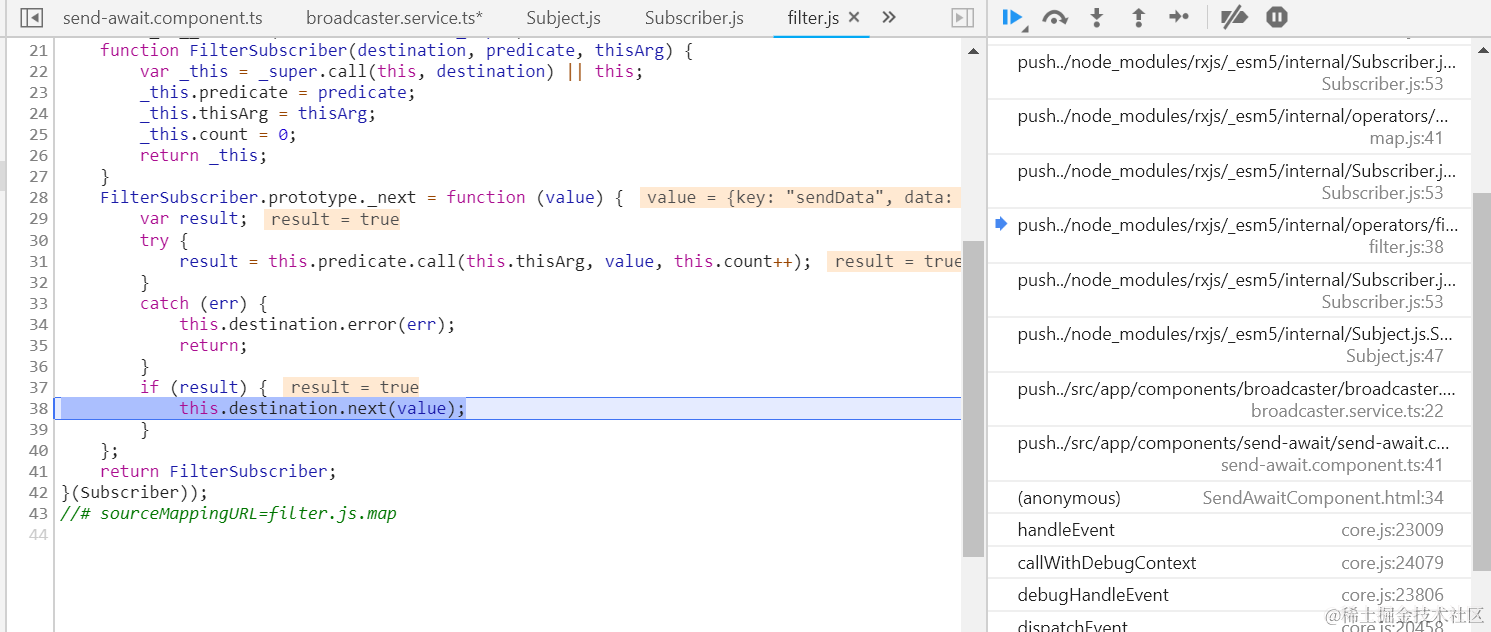Select call frame at Subject.js:47
1491x632 pixels.
coord(1229,345)
